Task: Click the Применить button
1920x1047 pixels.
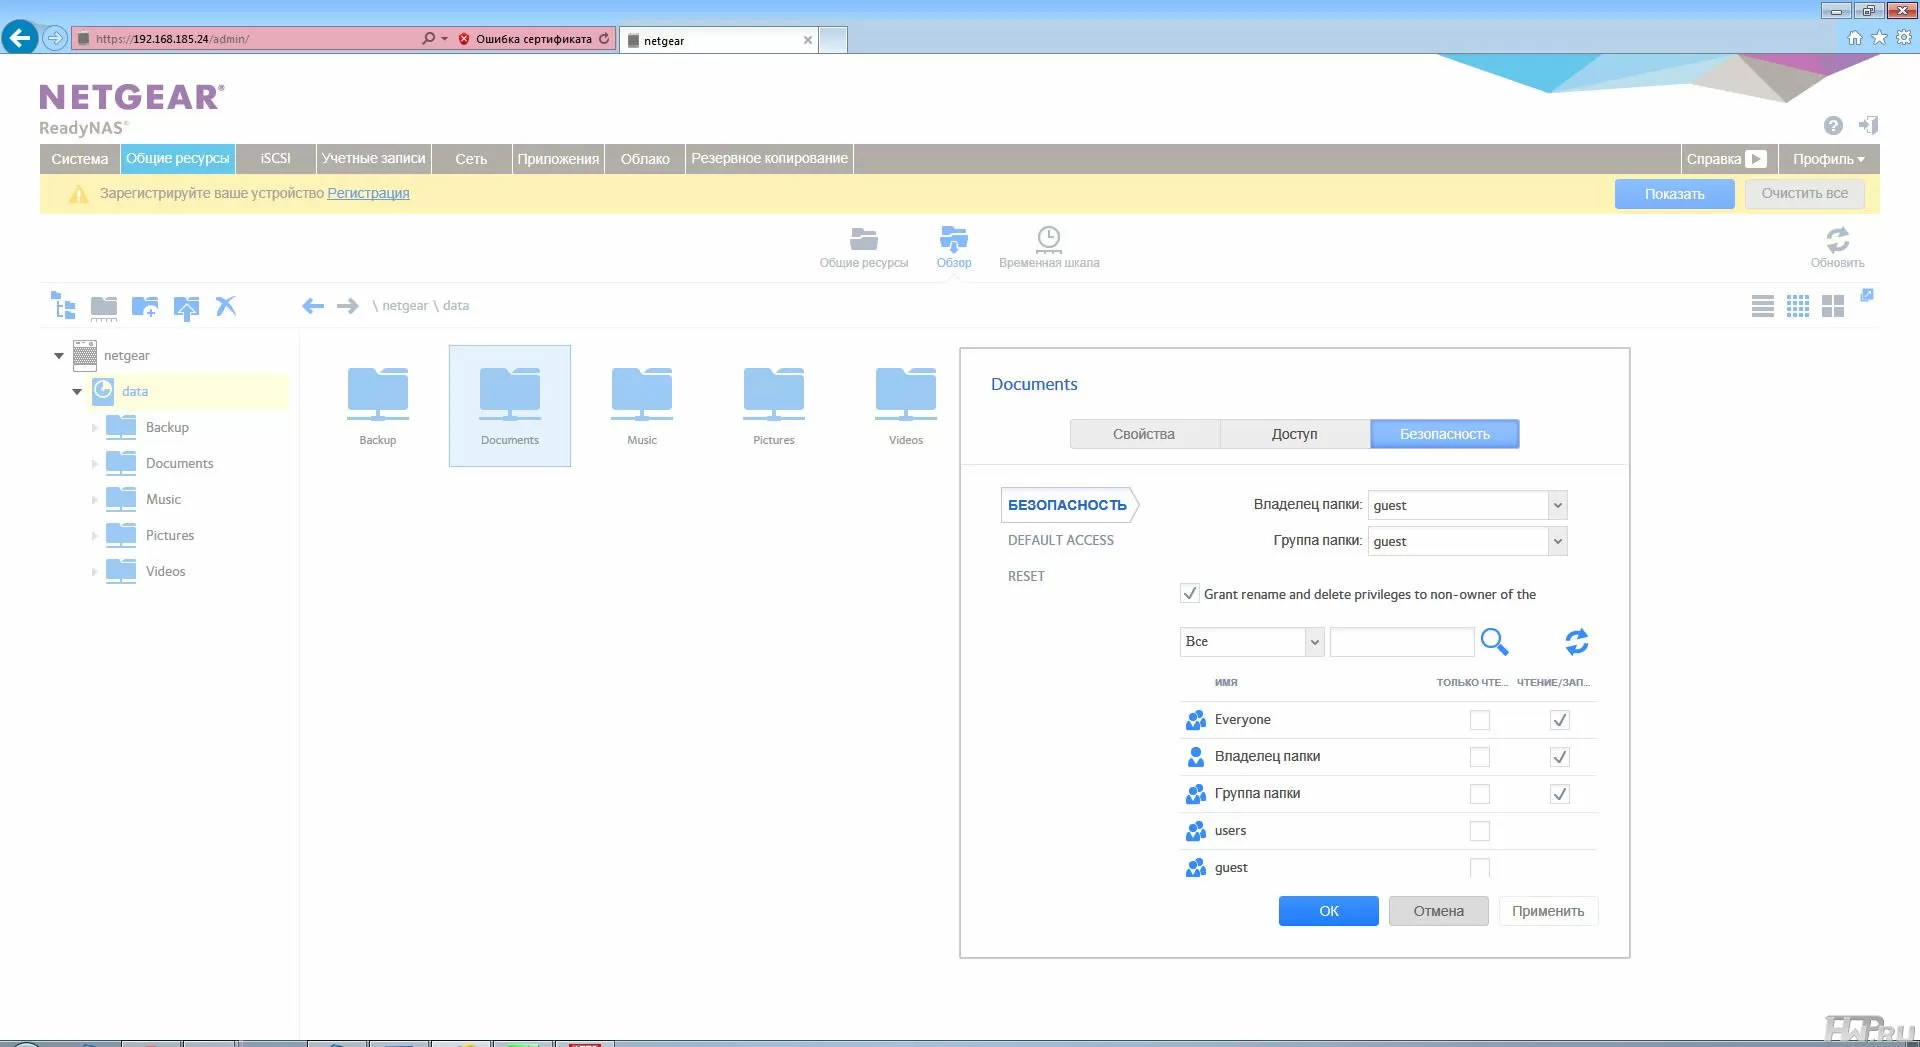Action: click(x=1547, y=911)
